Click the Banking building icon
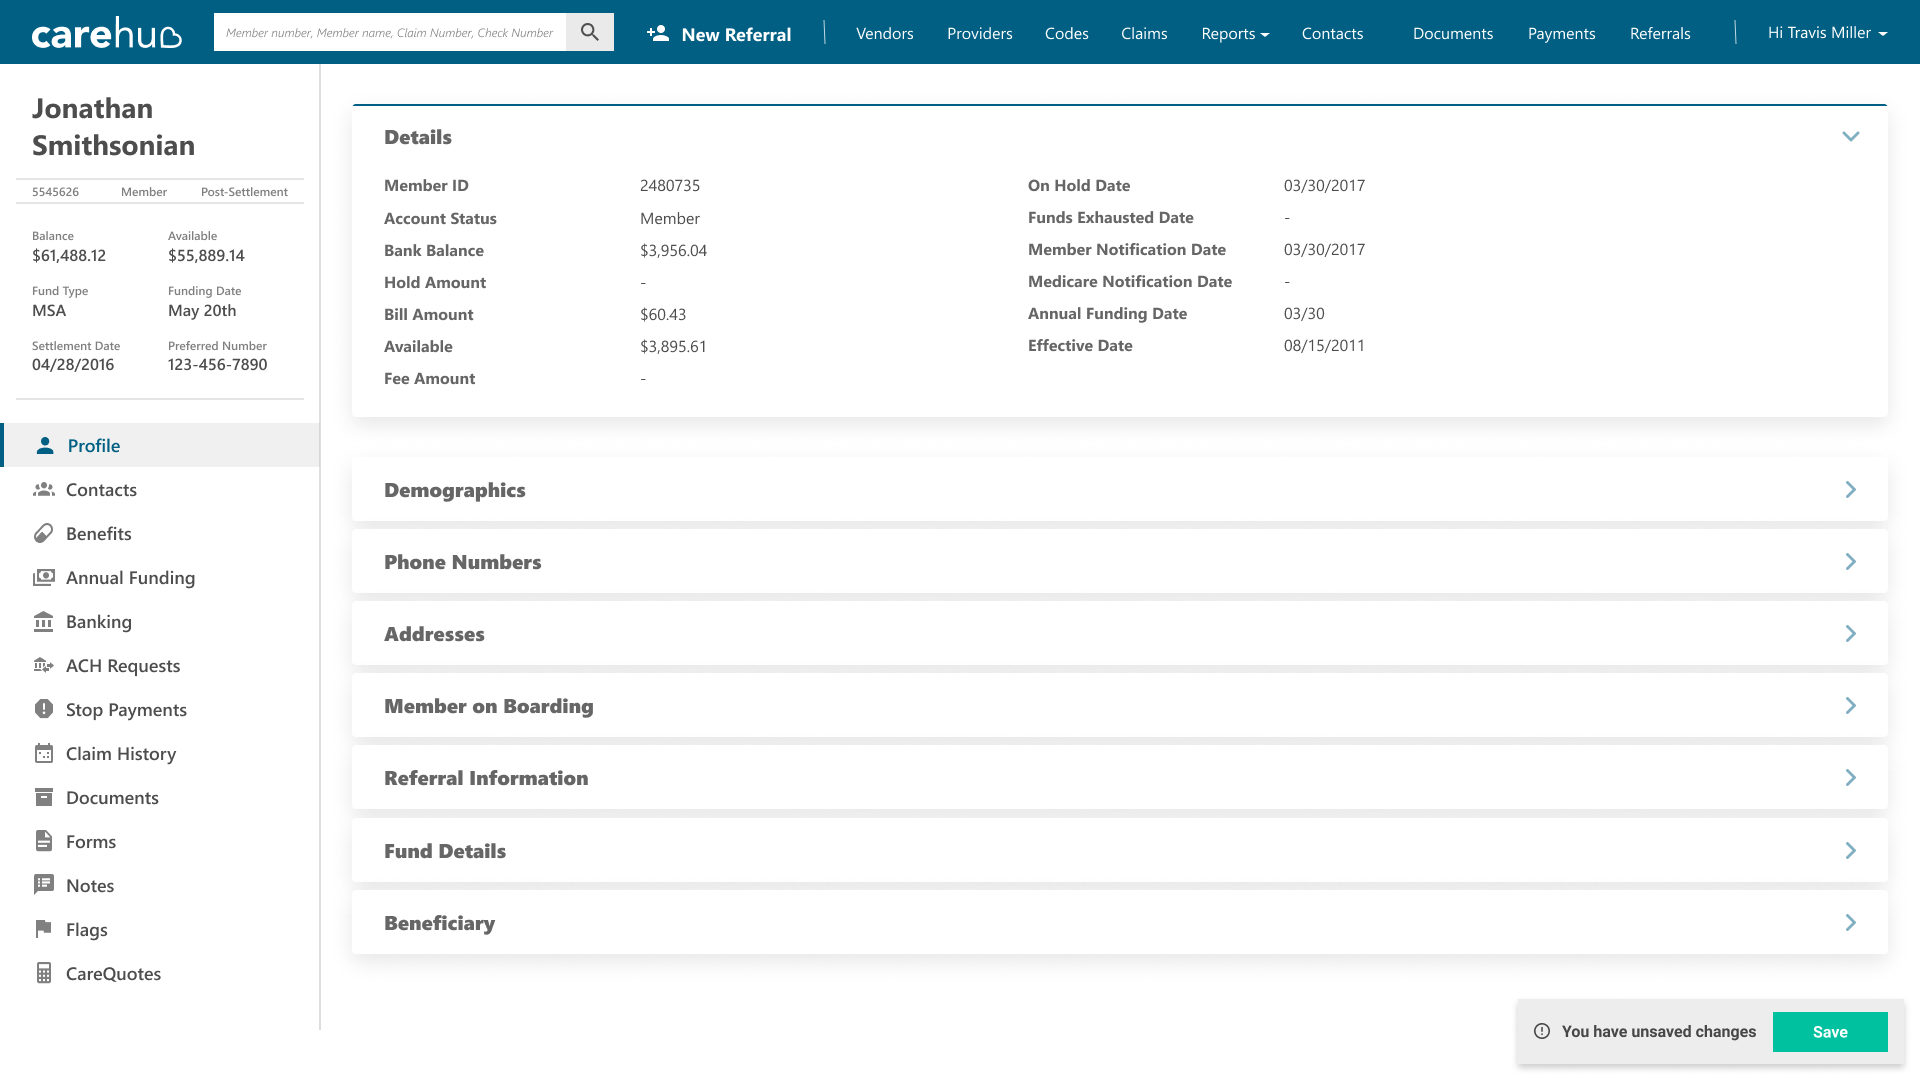1920x1080 pixels. pos(43,621)
